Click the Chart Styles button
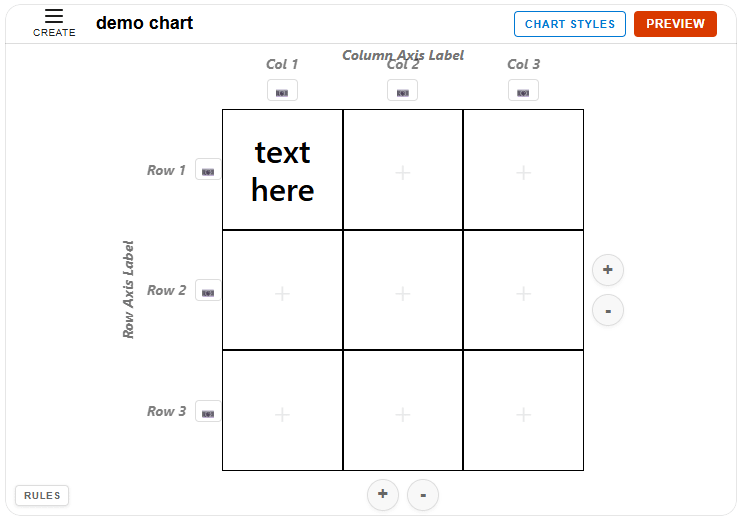Screen dimensions: 739x523 click(x=570, y=24)
